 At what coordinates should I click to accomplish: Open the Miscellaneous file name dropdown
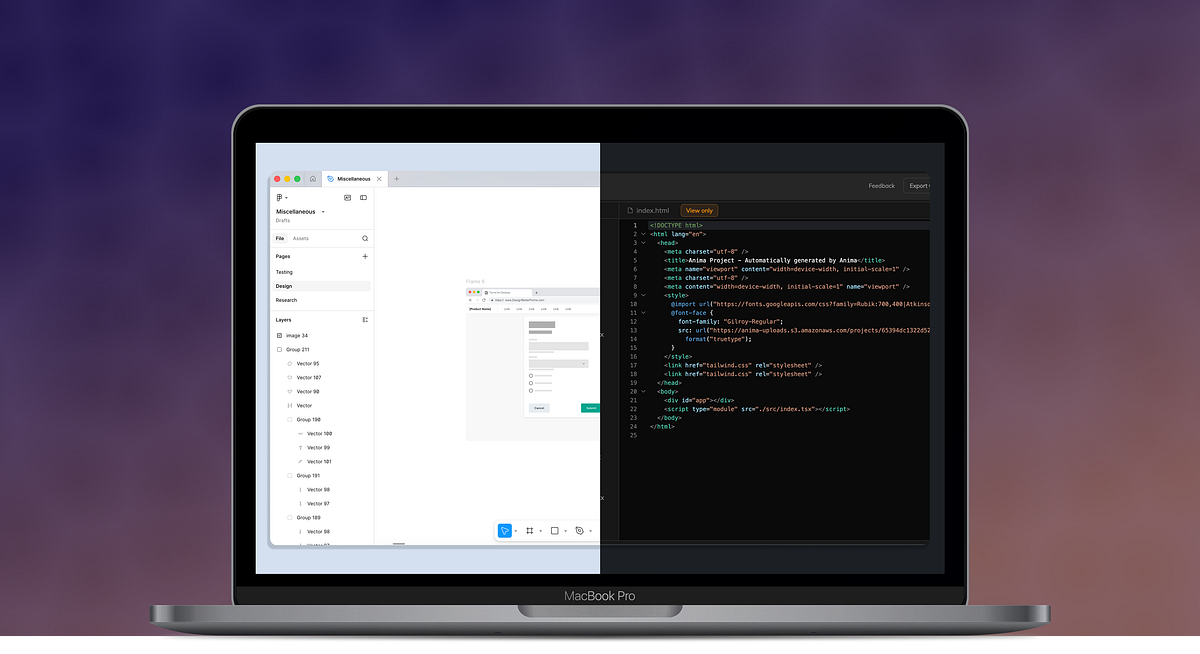(323, 212)
